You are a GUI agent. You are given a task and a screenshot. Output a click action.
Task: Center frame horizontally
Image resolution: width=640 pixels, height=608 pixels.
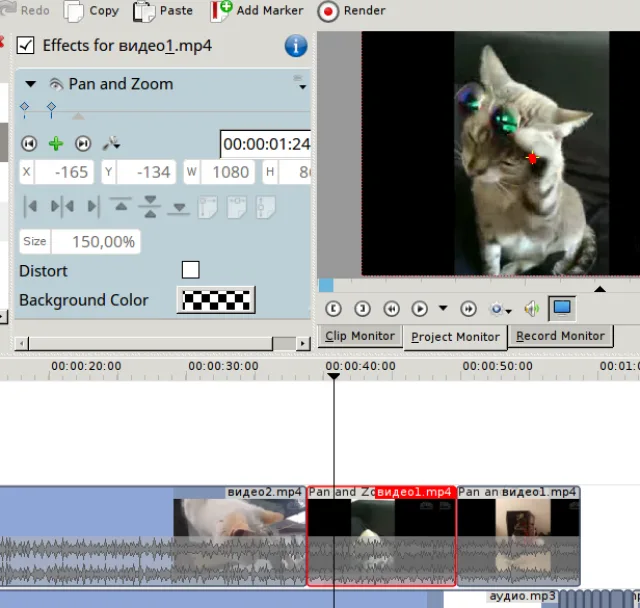62,206
